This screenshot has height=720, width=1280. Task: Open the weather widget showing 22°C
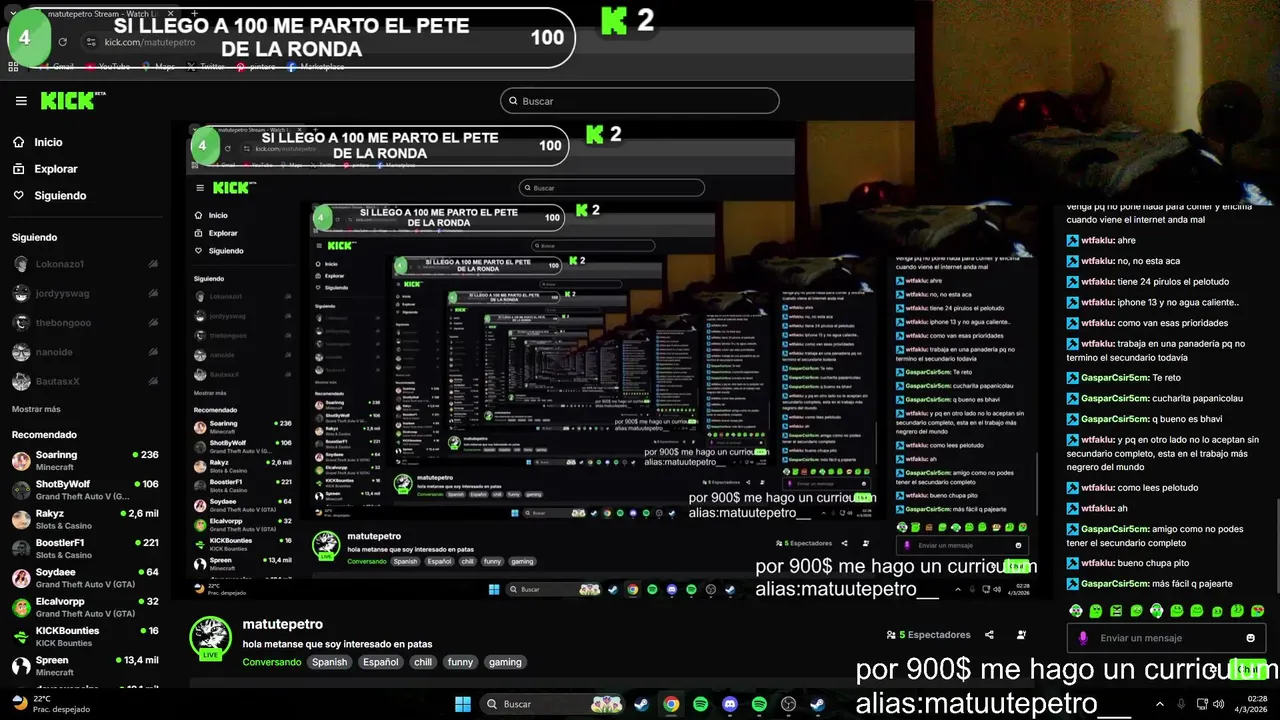click(x=50, y=704)
